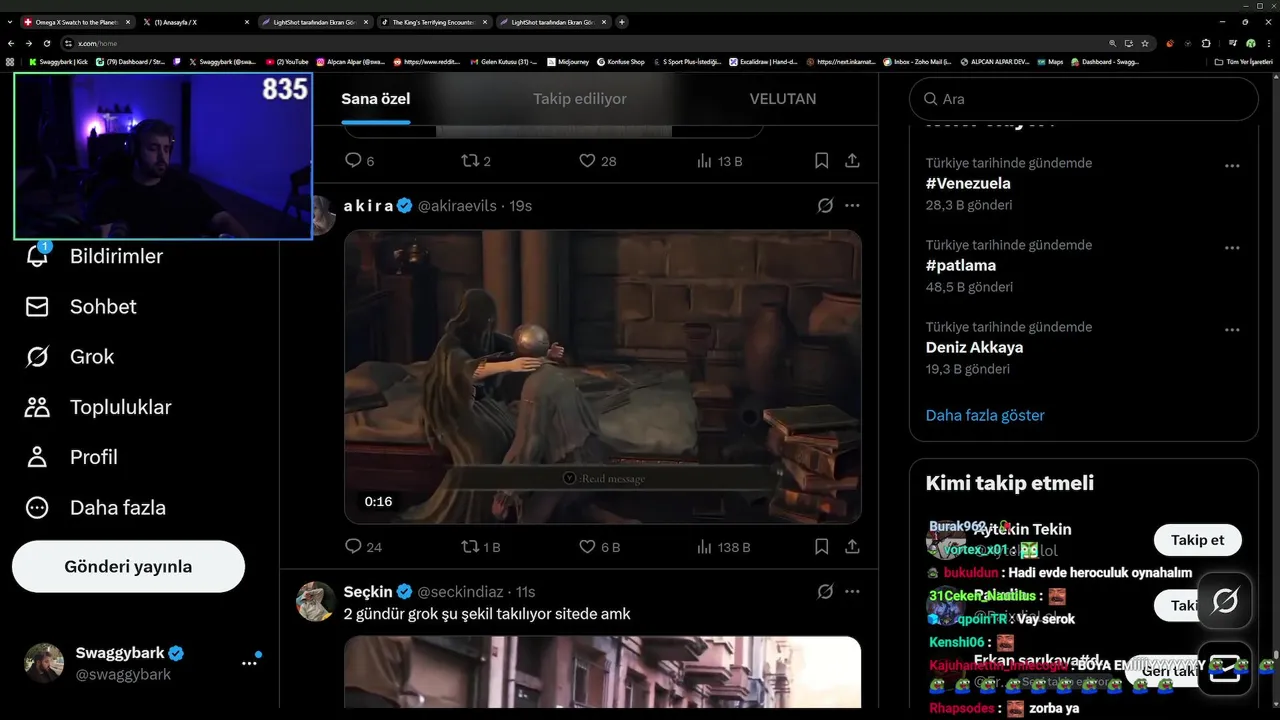This screenshot has height=720, width=1280.
Task: Close the Omega X Swatch browser tab
Action: [127, 21]
